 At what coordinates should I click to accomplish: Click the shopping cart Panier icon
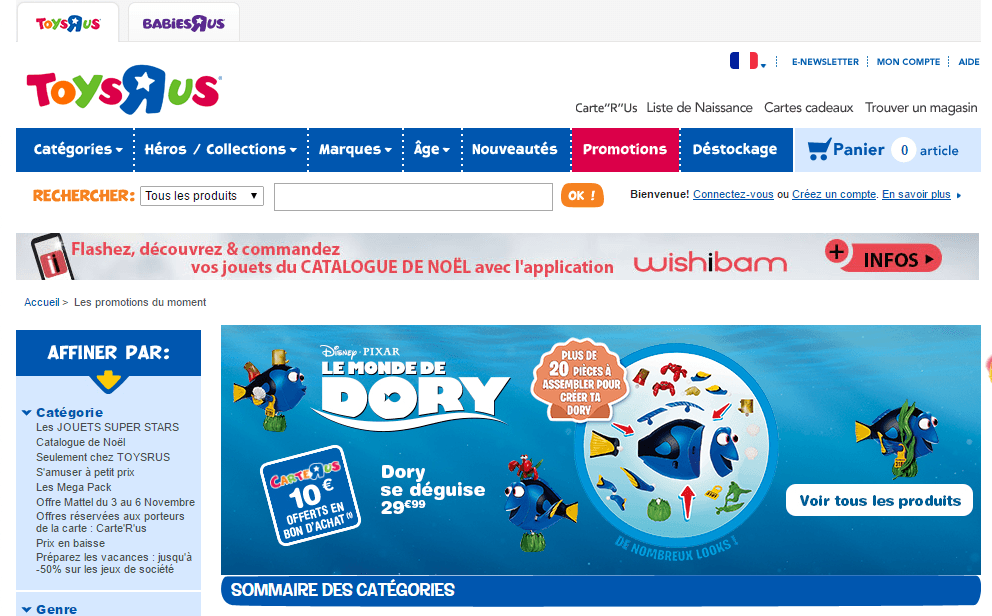(819, 149)
